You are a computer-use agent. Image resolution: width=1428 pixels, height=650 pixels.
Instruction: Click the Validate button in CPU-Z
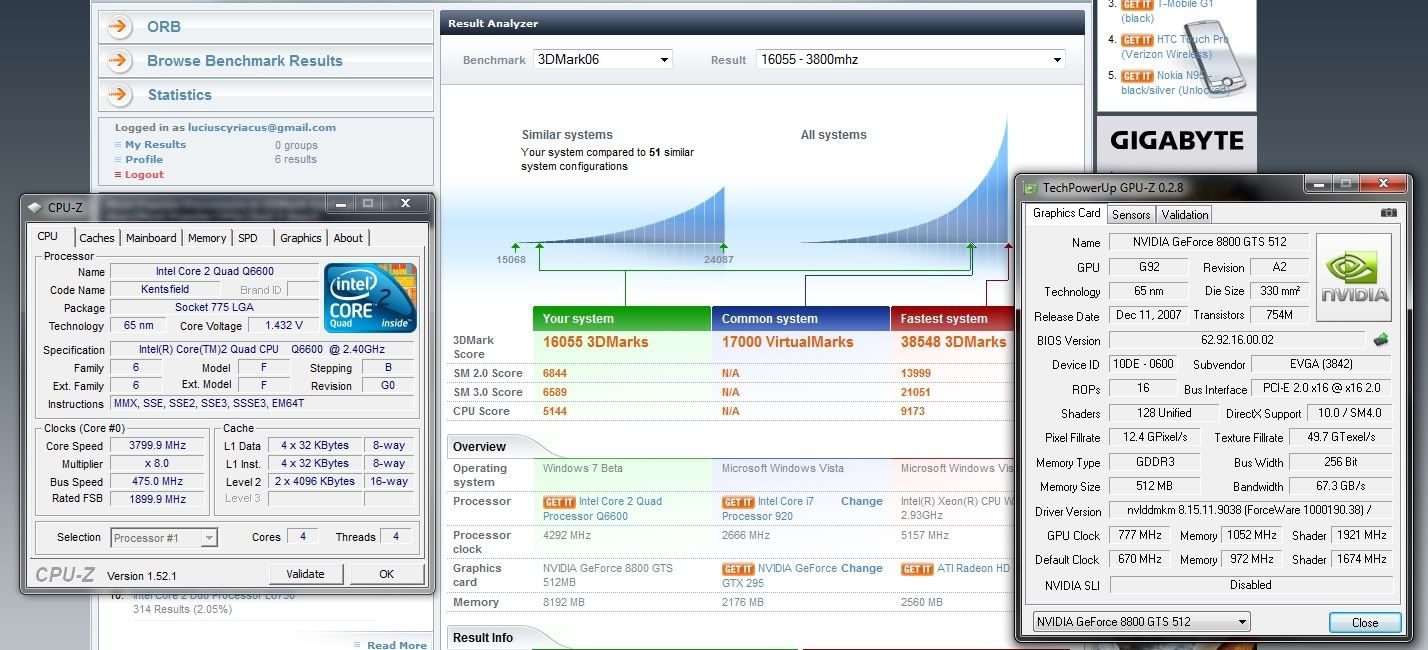point(305,574)
